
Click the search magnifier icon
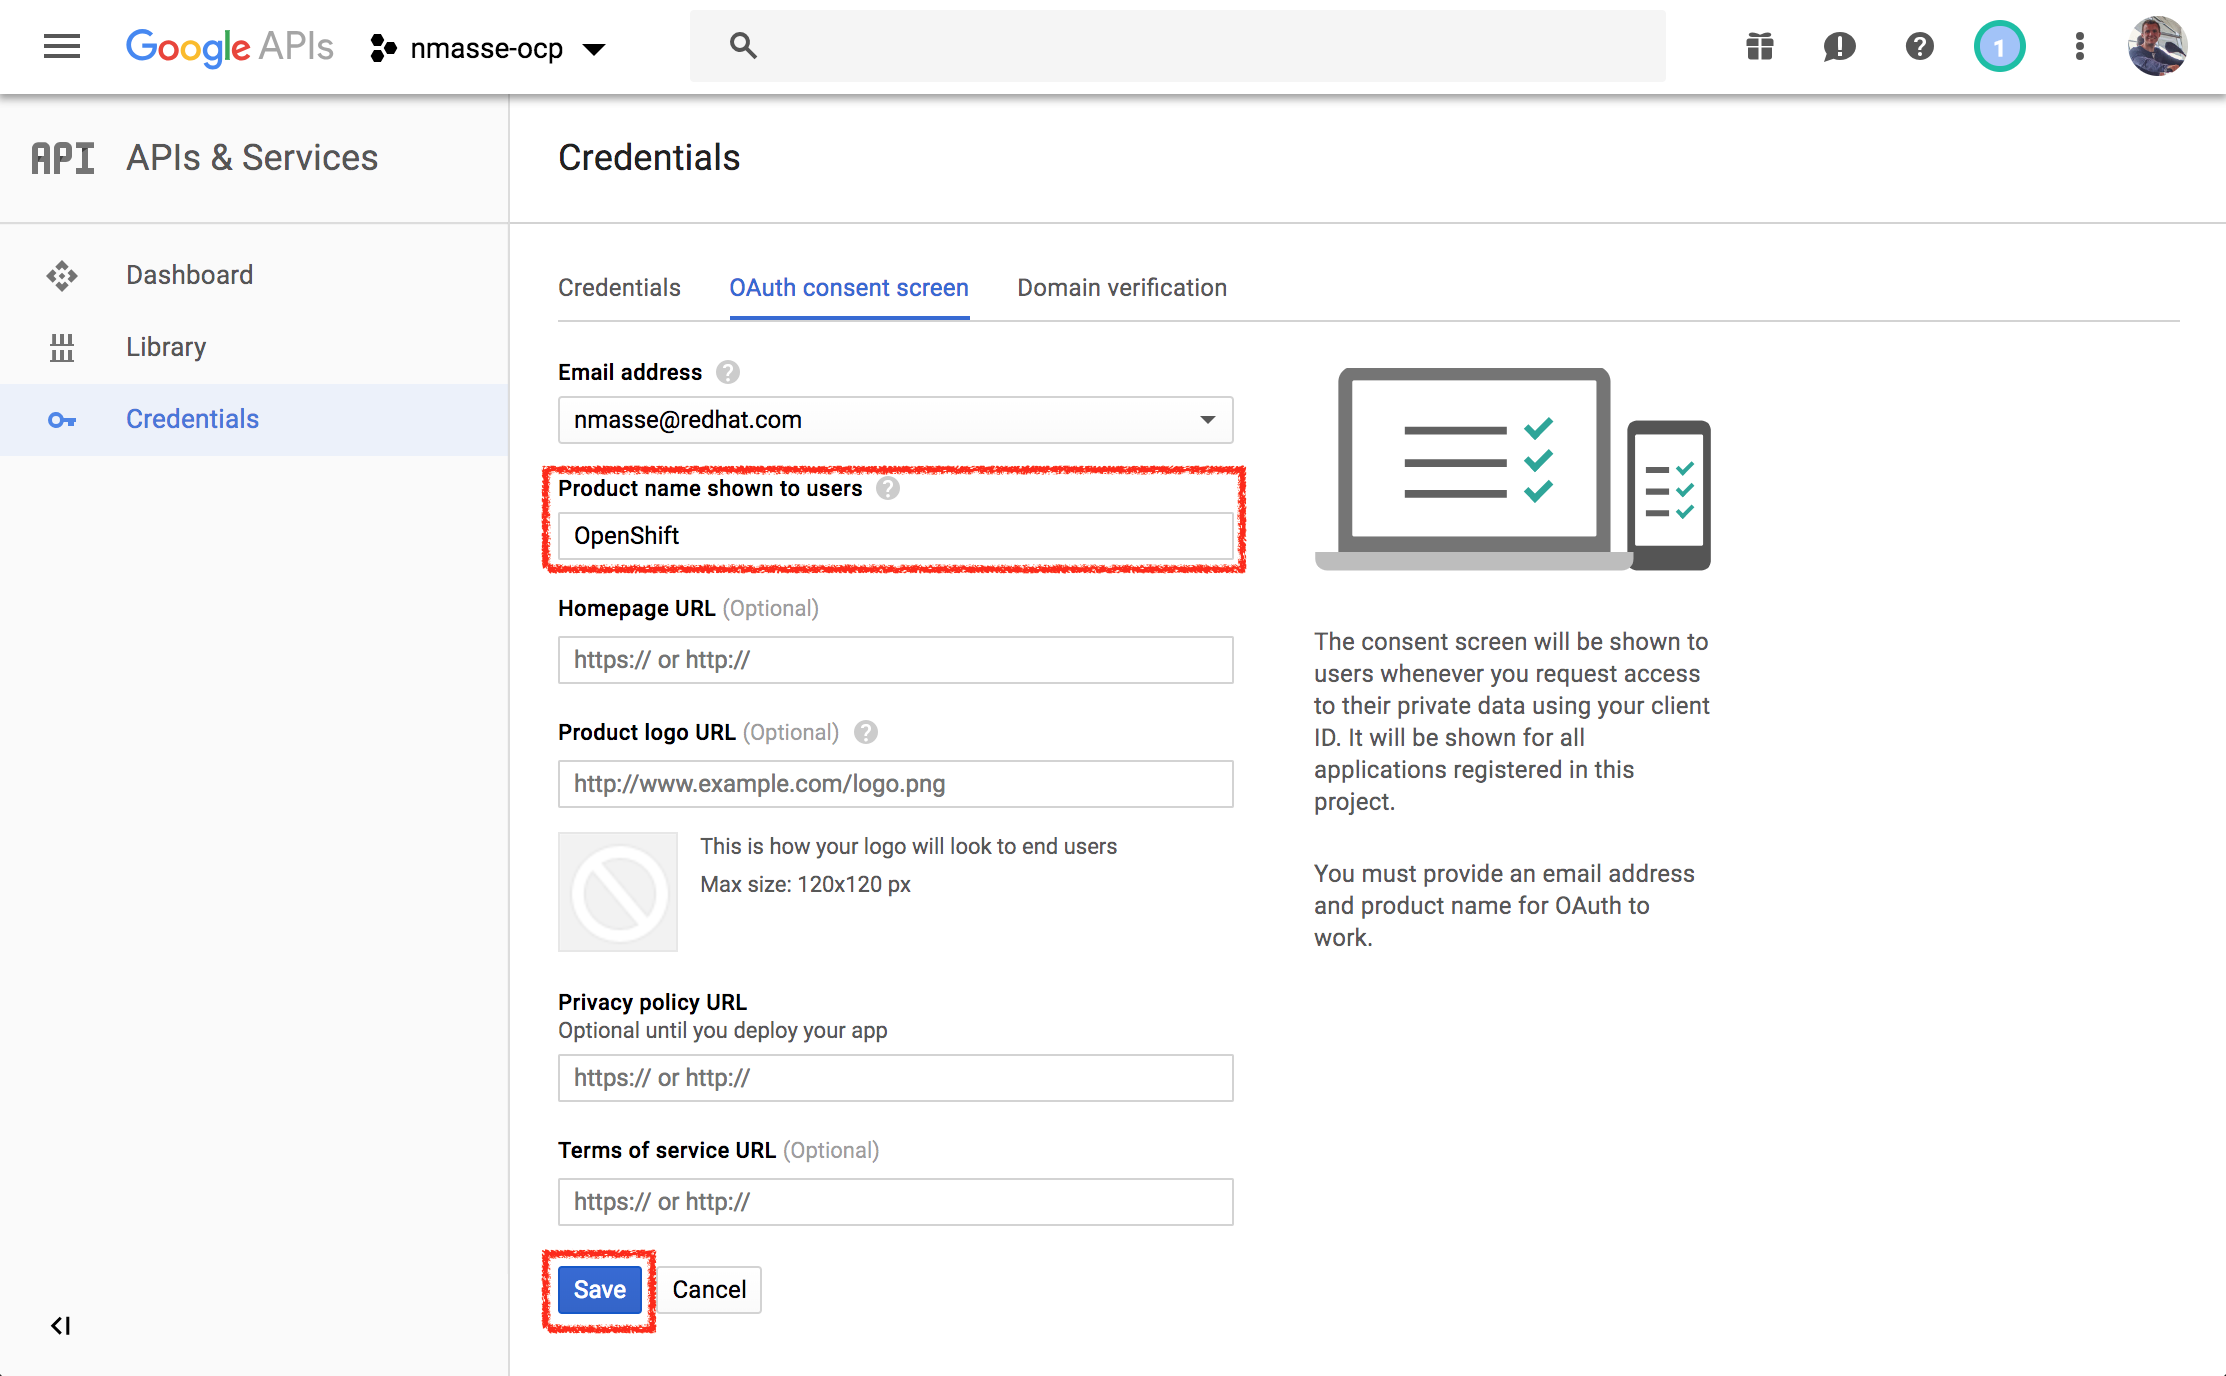pos(742,46)
